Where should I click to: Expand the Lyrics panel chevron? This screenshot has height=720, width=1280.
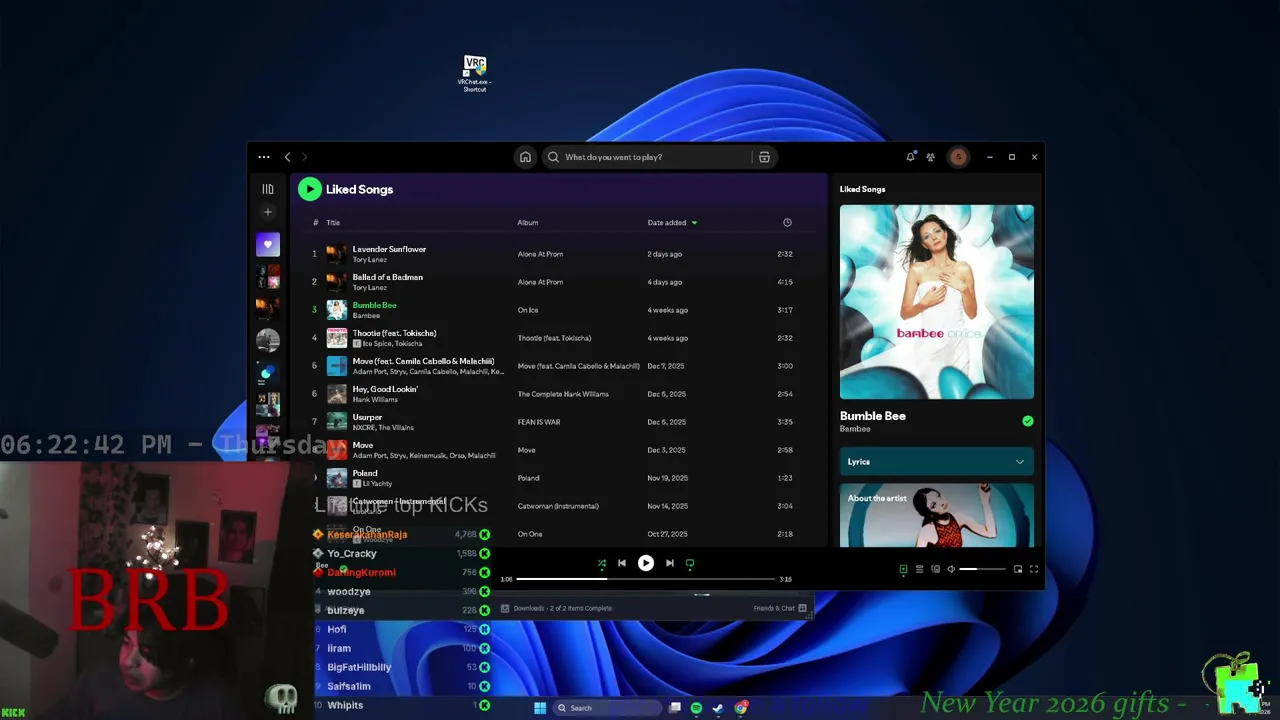point(1019,462)
